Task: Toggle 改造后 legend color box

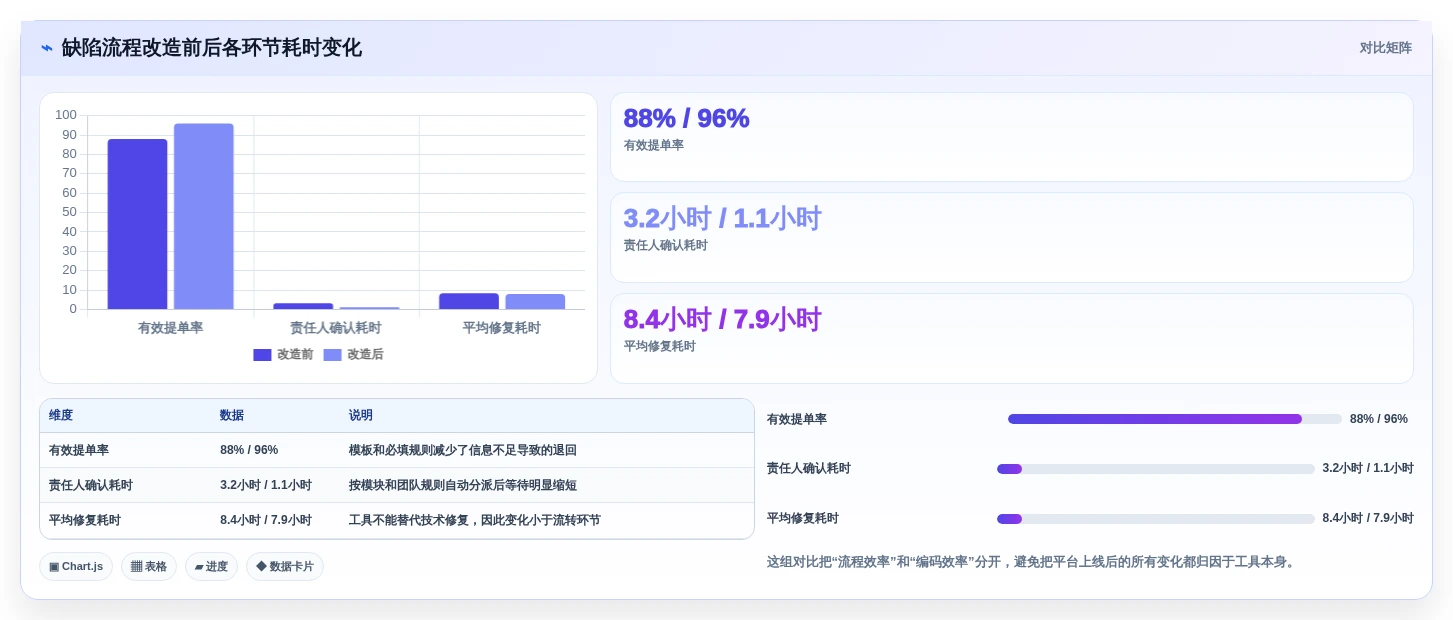Action: pyautogui.click(x=333, y=355)
